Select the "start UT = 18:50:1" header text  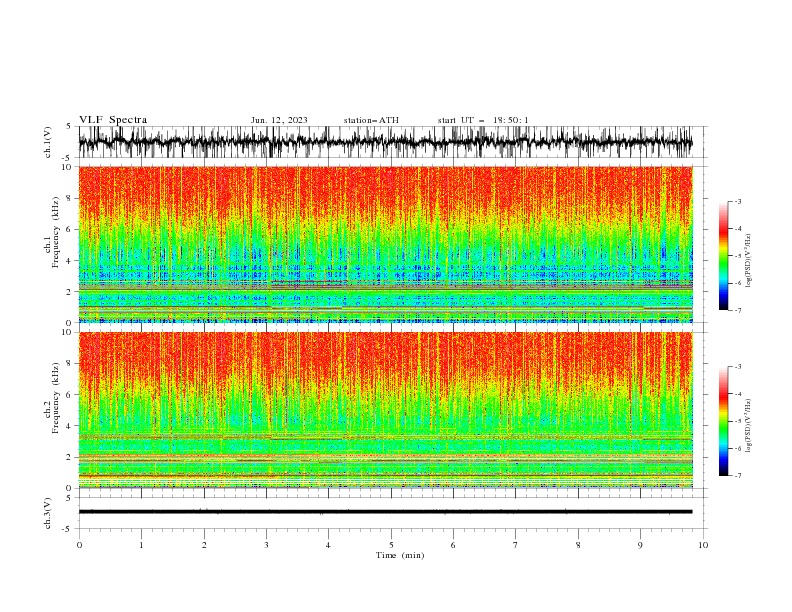483,120
